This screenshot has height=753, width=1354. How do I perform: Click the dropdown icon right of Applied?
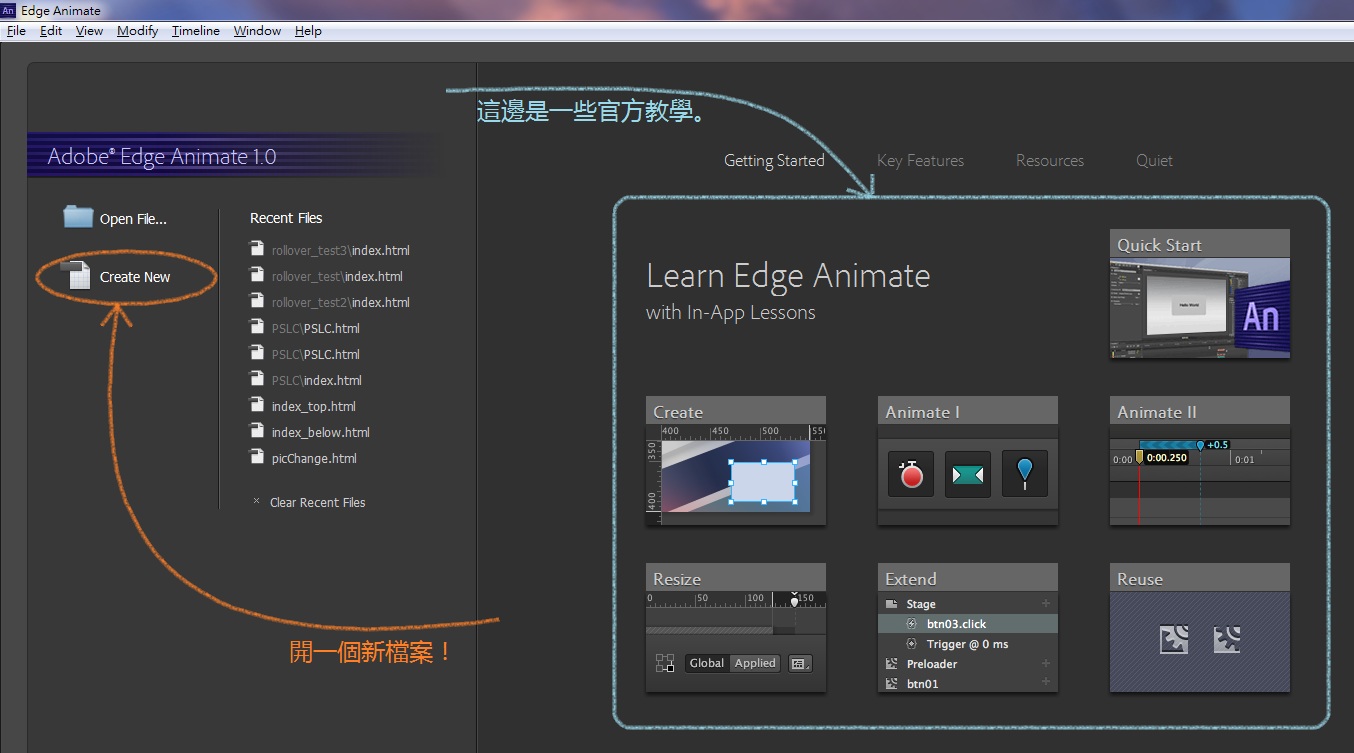point(800,663)
